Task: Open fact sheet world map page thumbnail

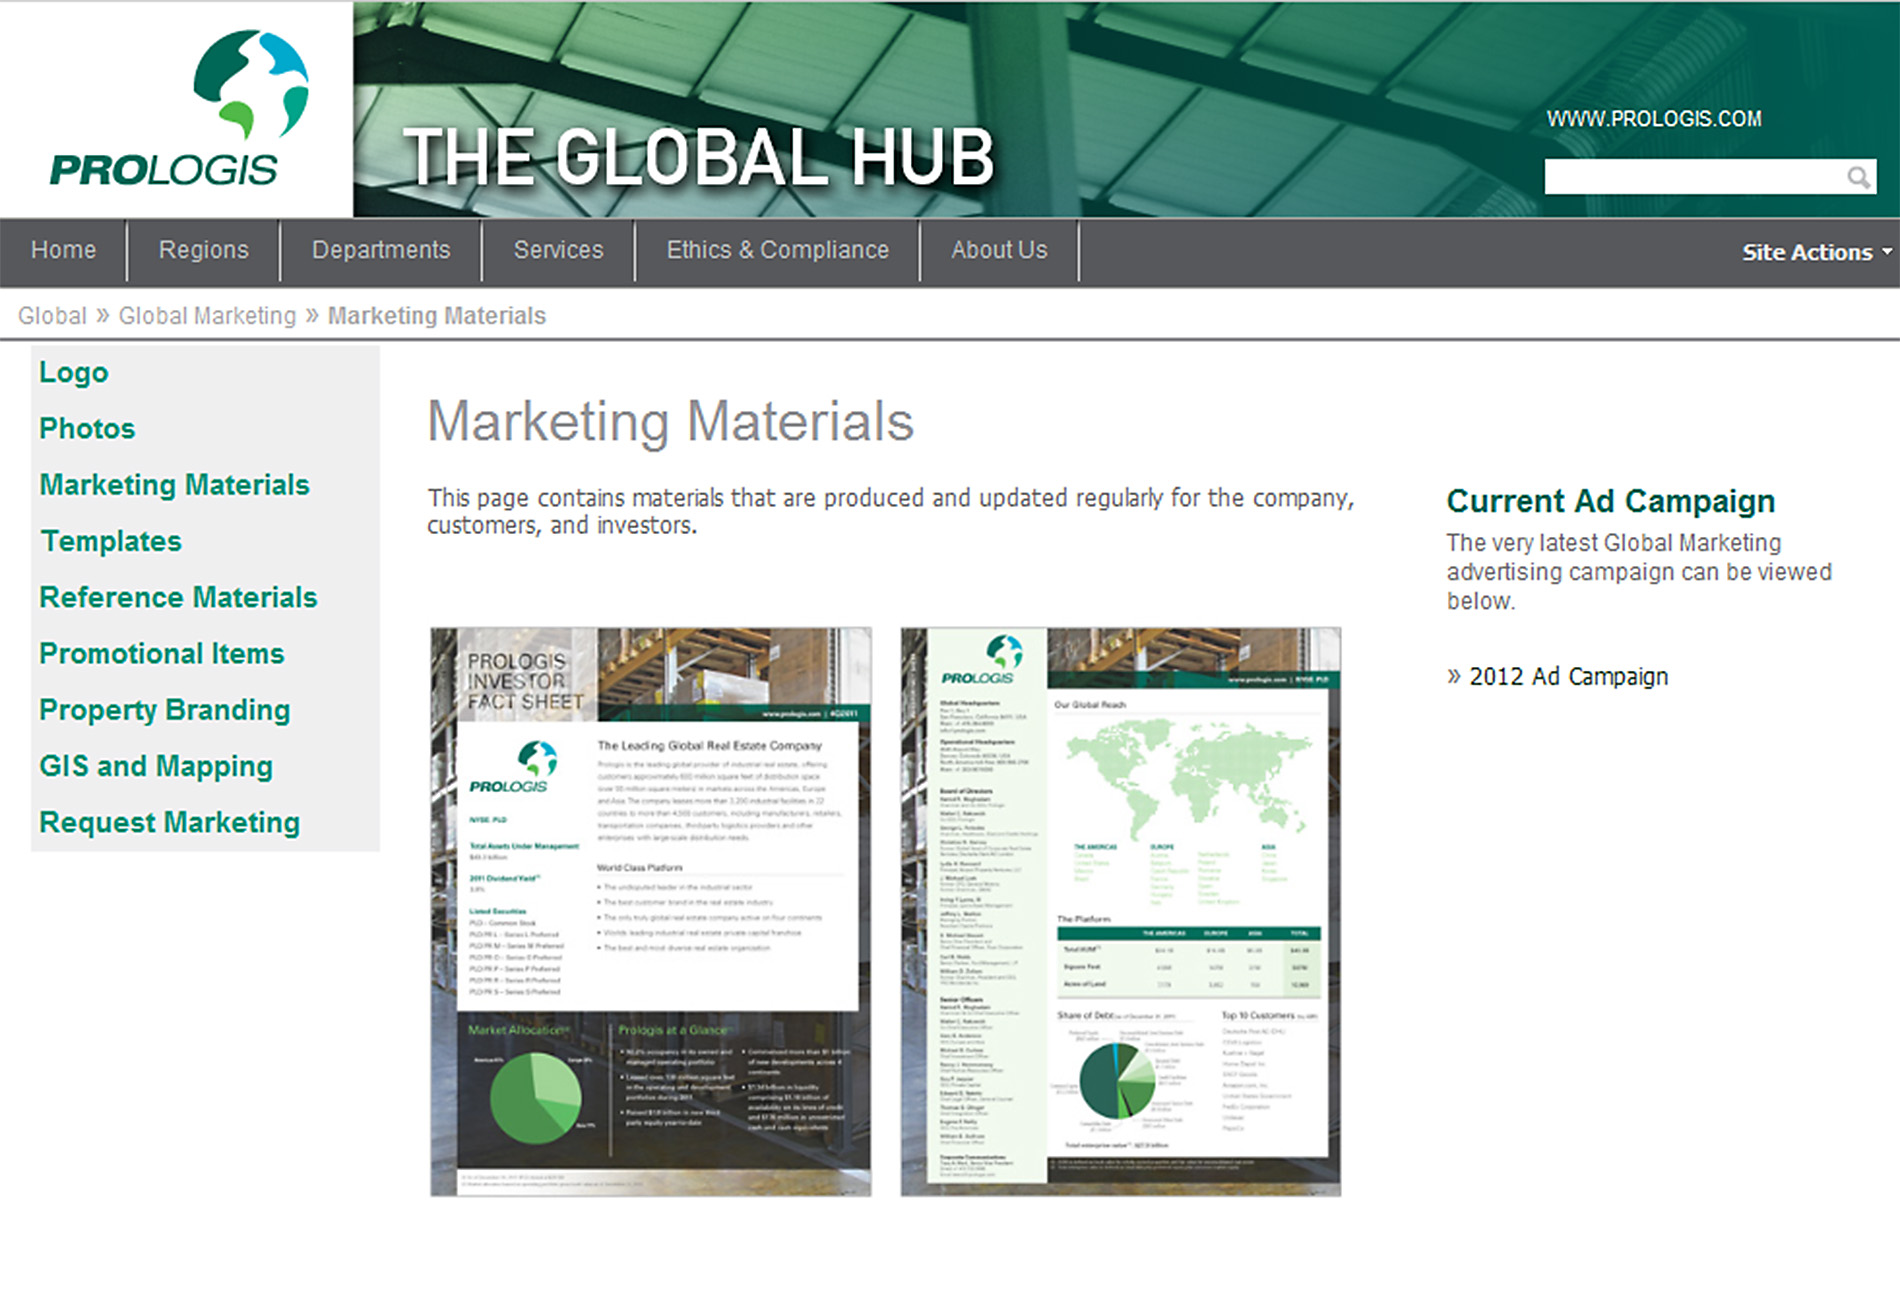Action: 1120,911
